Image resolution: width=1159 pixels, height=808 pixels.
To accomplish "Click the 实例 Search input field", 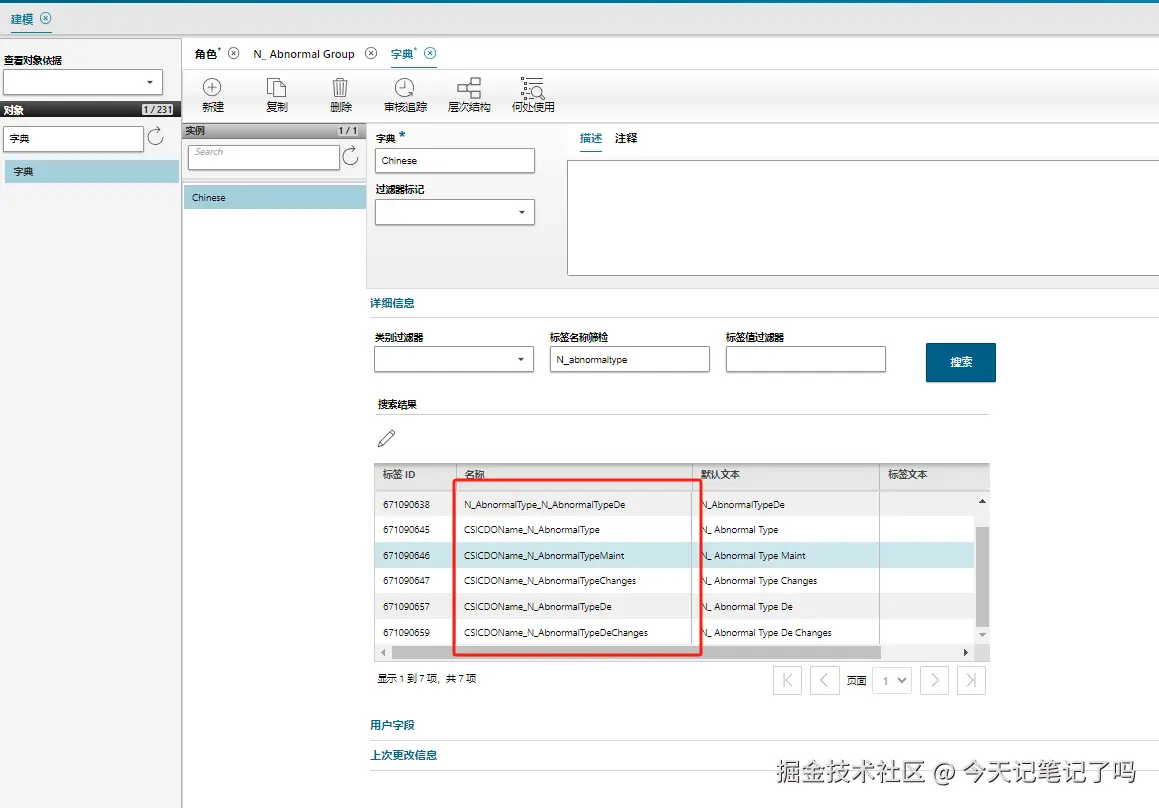I will pos(264,157).
